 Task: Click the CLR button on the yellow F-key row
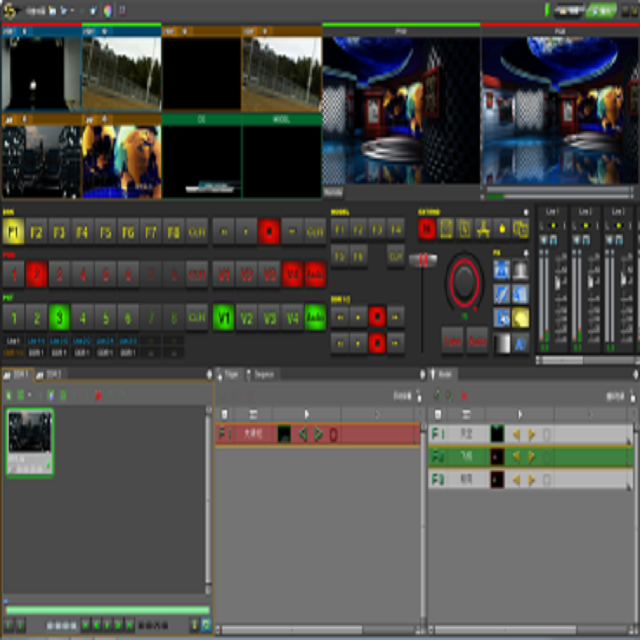tap(197, 231)
